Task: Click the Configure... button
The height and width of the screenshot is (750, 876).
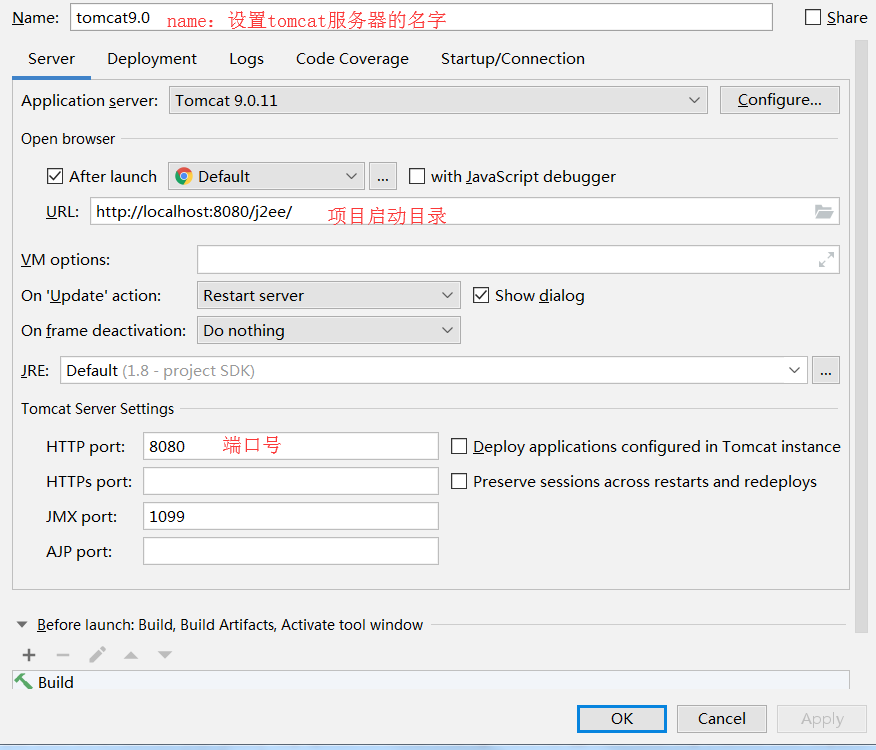Action: point(779,100)
